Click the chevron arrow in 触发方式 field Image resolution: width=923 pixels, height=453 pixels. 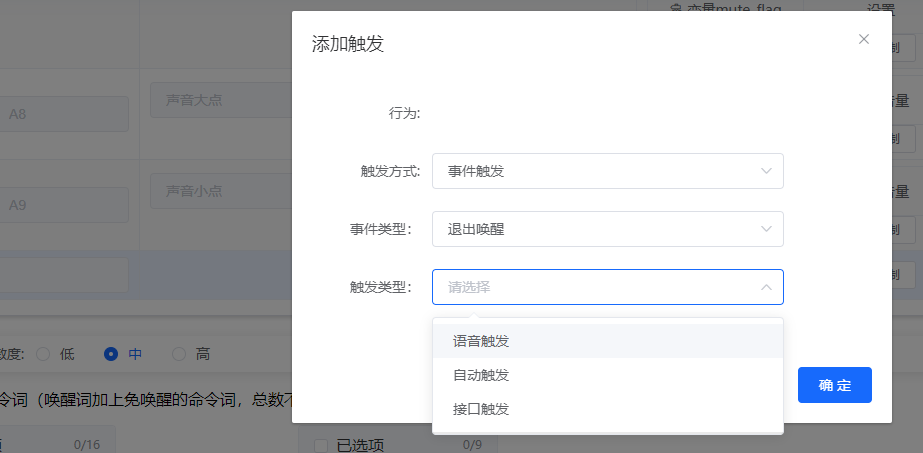point(766,171)
